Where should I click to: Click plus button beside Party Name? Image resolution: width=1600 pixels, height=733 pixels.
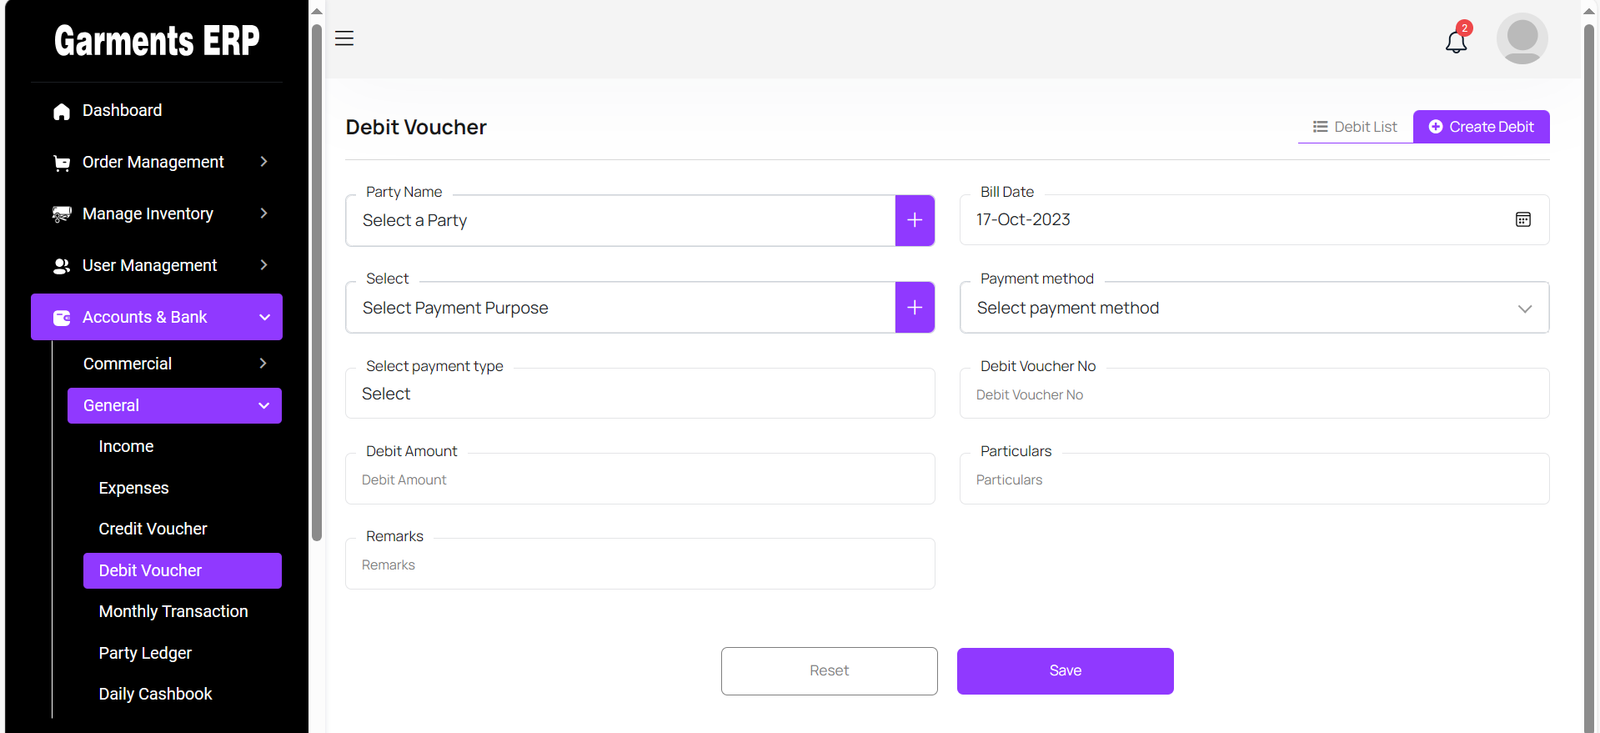(914, 220)
